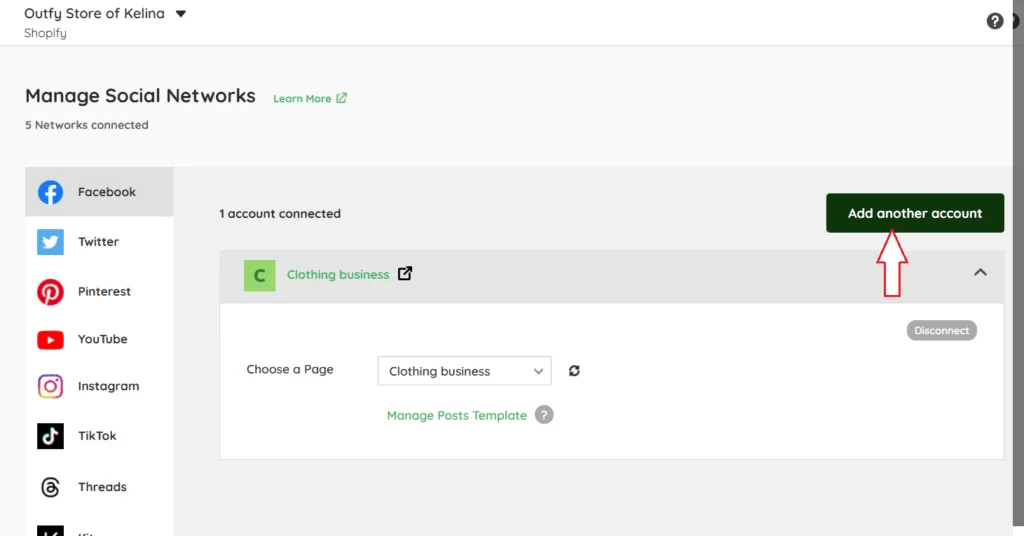The width and height of the screenshot is (1024, 536).
Task: Click the refresh pages icon
Action: tap(574, 371)
